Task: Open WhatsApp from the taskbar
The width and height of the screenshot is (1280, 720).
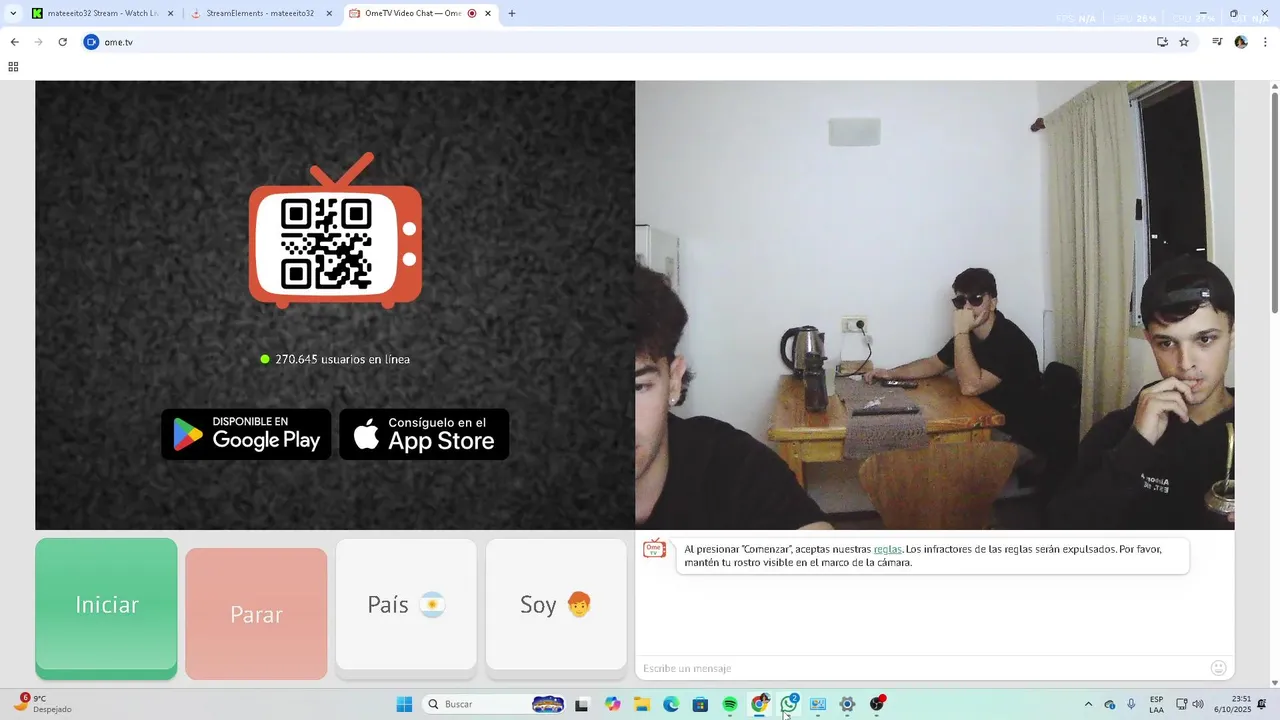Action: (x=789, y=705)
